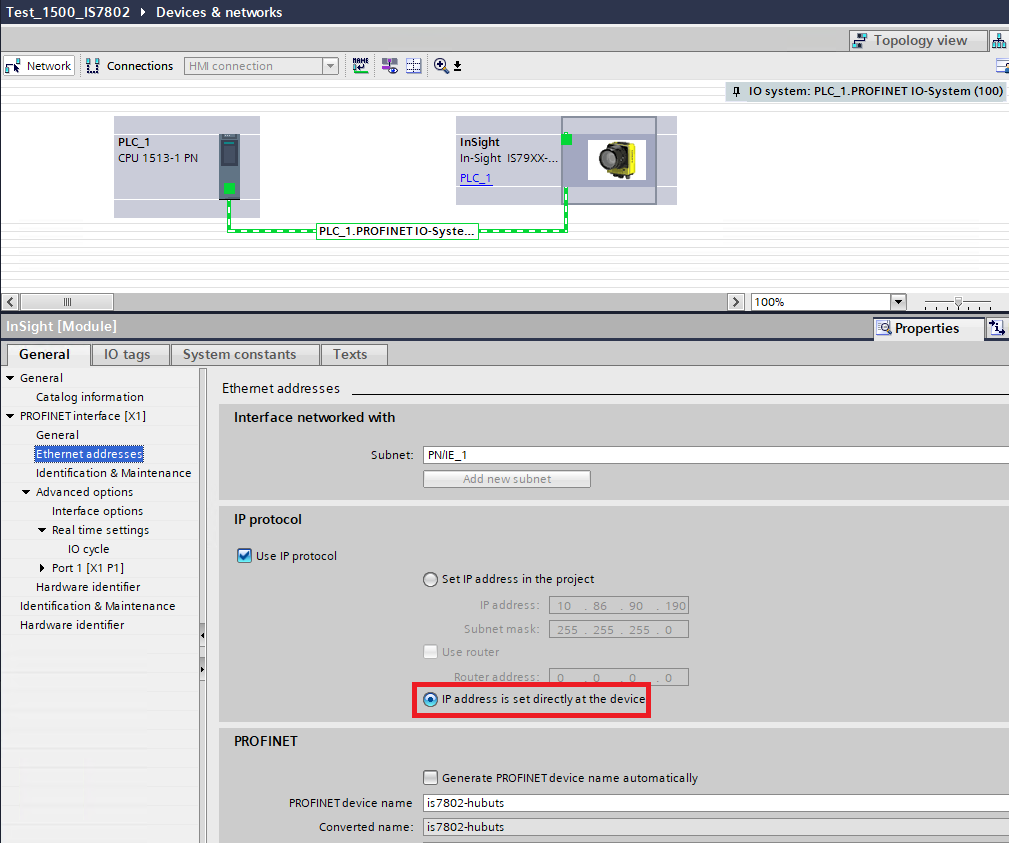Select the Ethernet addresses entry in the sidebar

point(88,453)
